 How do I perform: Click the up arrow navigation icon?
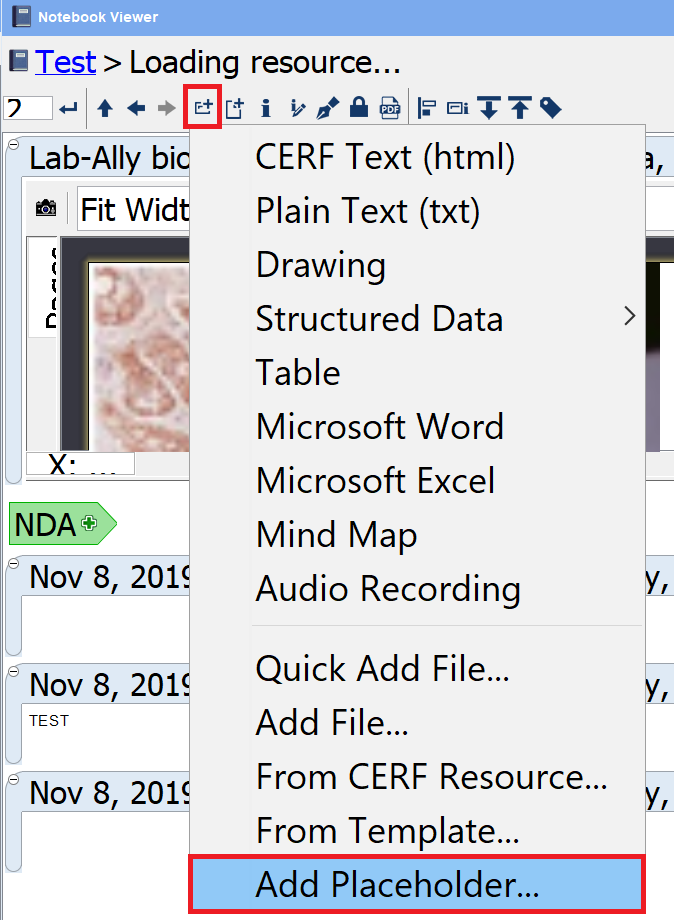click(105, 108)
